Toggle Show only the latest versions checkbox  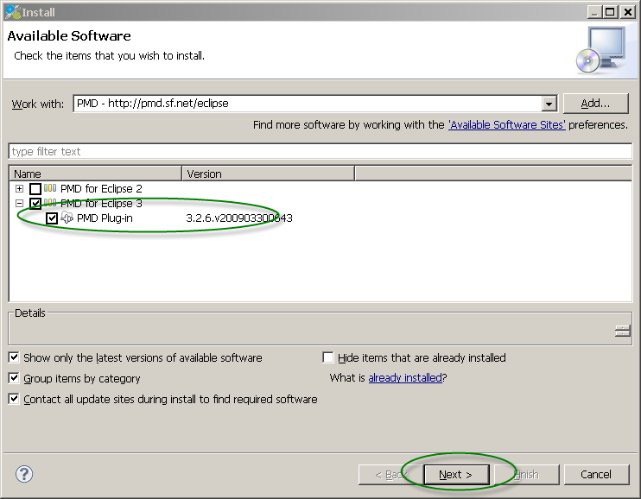13,358
